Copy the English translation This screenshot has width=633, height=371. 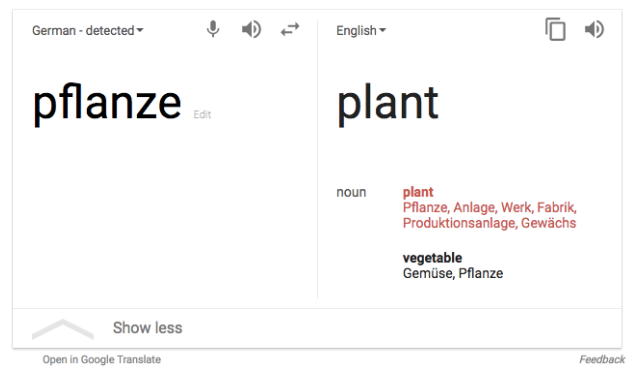point(555,29)
